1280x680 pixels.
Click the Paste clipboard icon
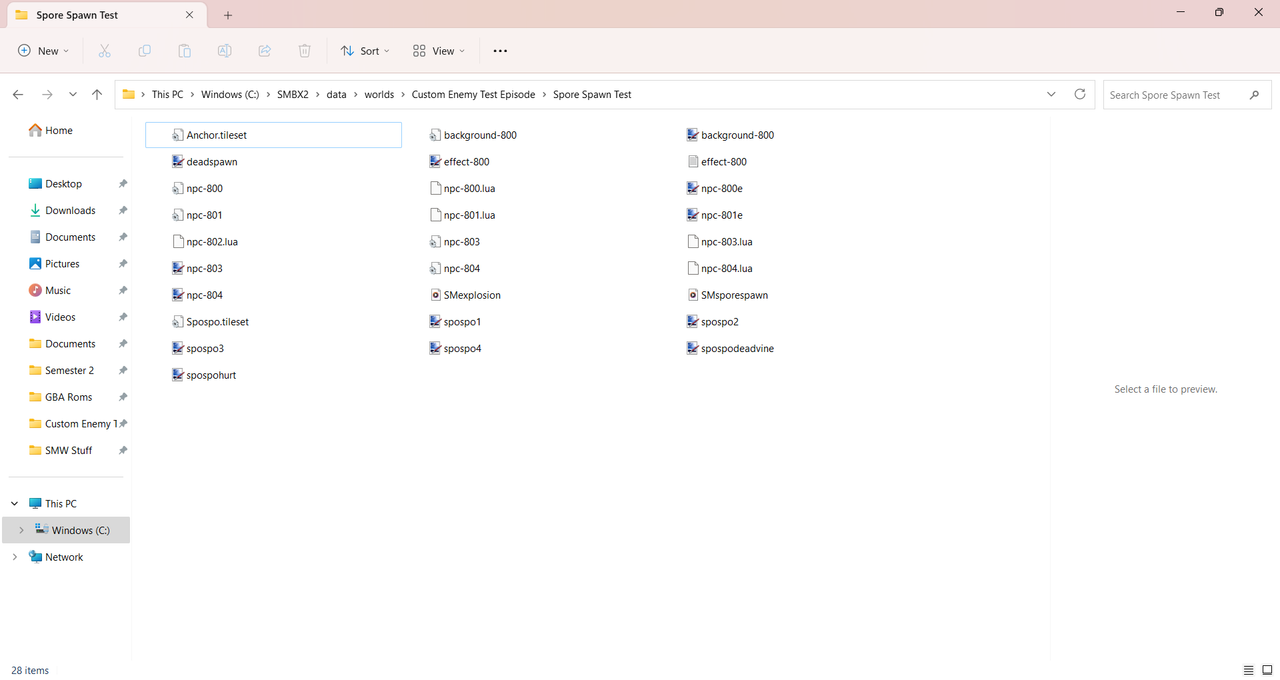[x=184, y=51]
